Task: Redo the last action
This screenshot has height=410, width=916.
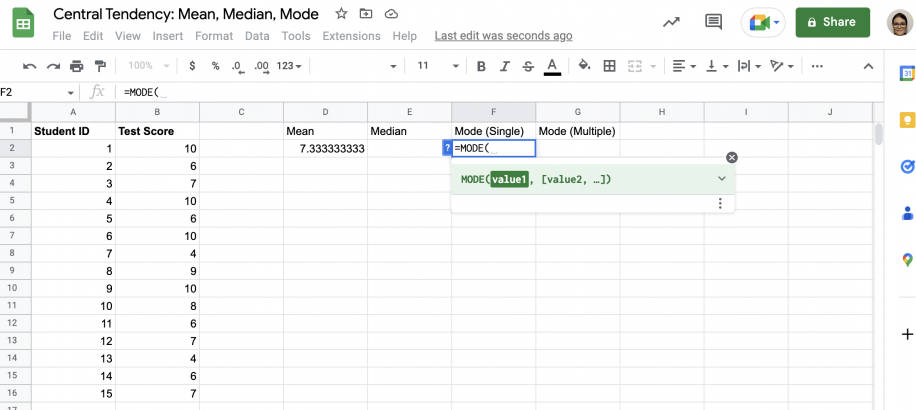Action: [x=53, y=66]
